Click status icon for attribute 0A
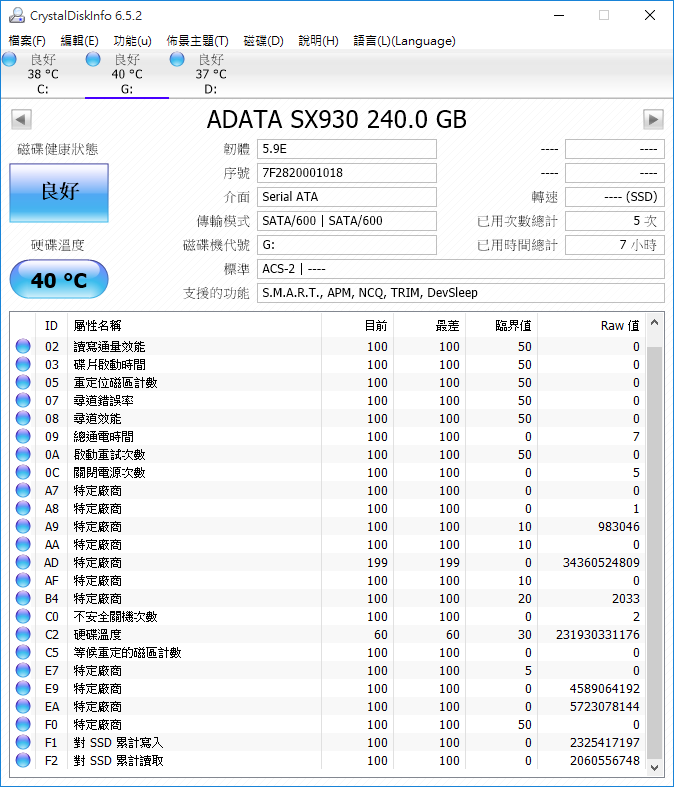Image resolution: width=674 pixels, height=787 pixels. tap(23, 454)
